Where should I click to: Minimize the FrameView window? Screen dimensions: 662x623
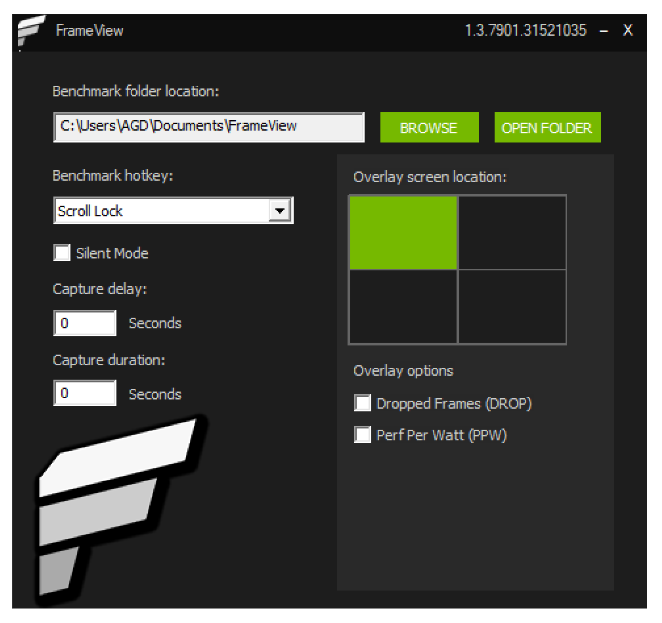(604, 31)
